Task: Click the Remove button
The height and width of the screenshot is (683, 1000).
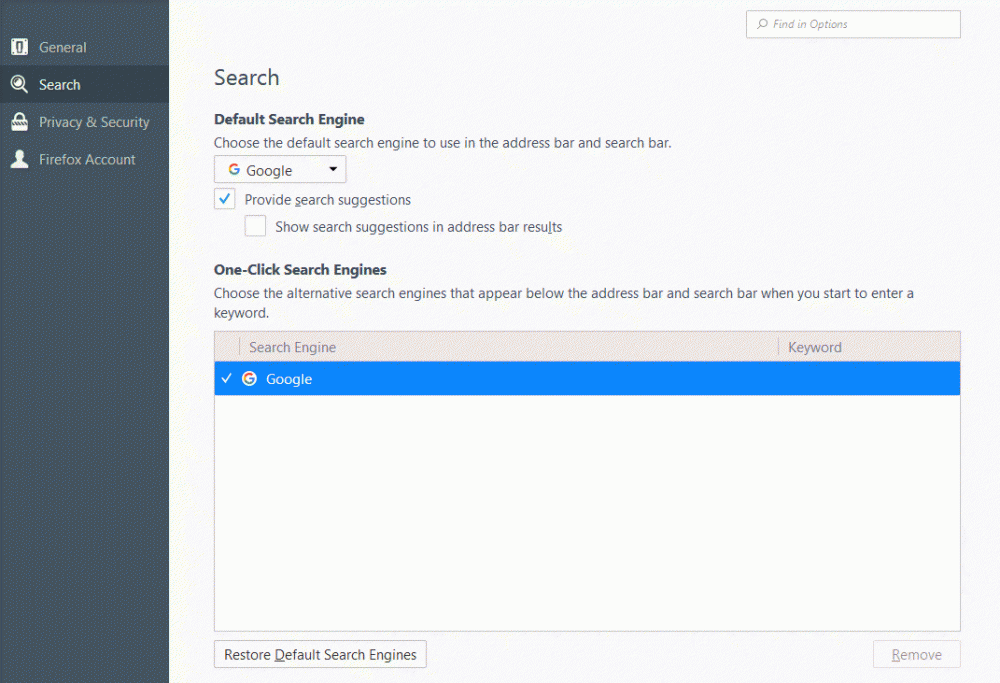Action: pos(916,655)
